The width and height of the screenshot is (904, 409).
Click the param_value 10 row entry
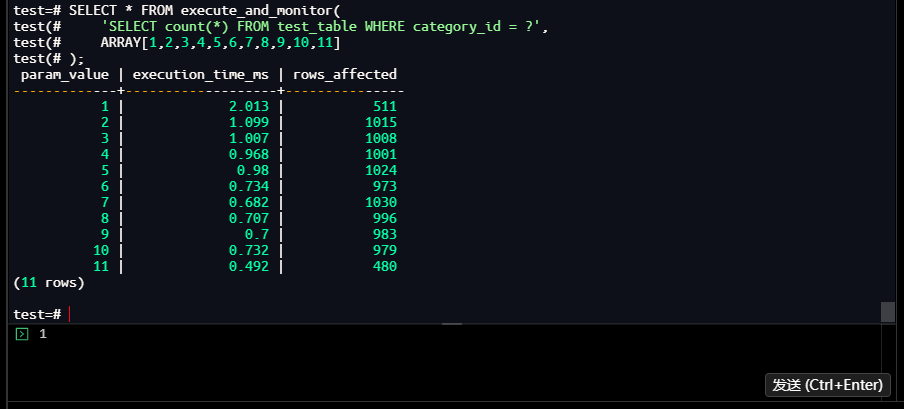[101, 250]
